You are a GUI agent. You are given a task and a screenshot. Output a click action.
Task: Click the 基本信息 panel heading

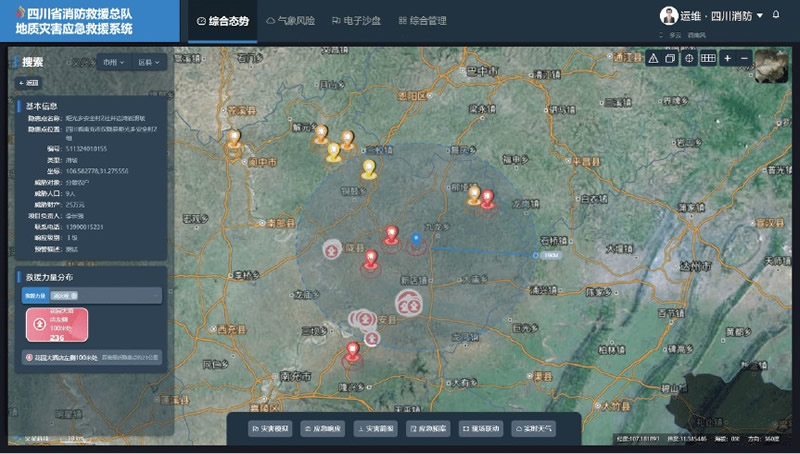click(x=42, y=106)
